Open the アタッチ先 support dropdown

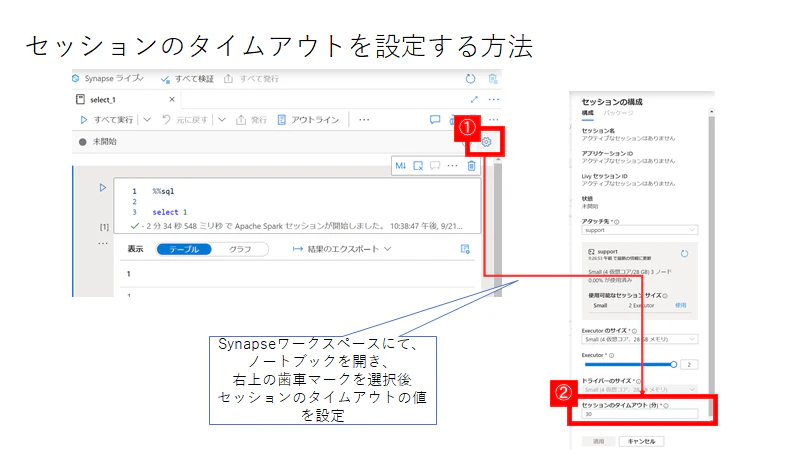point(639,230)
